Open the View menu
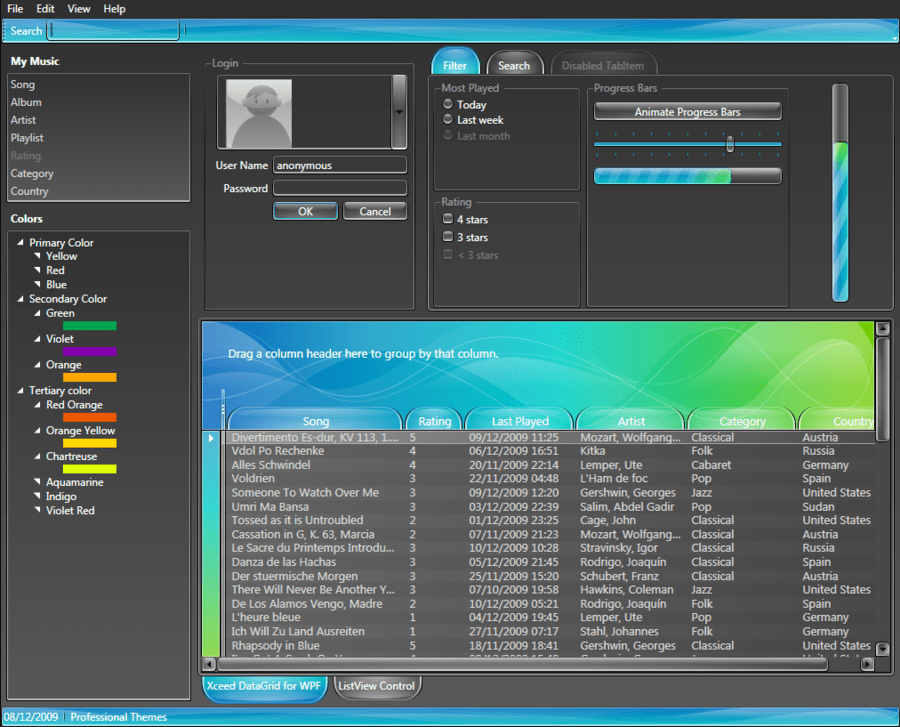Image resolution: width=900 pixels, height=727 pixels. [78, 8]
